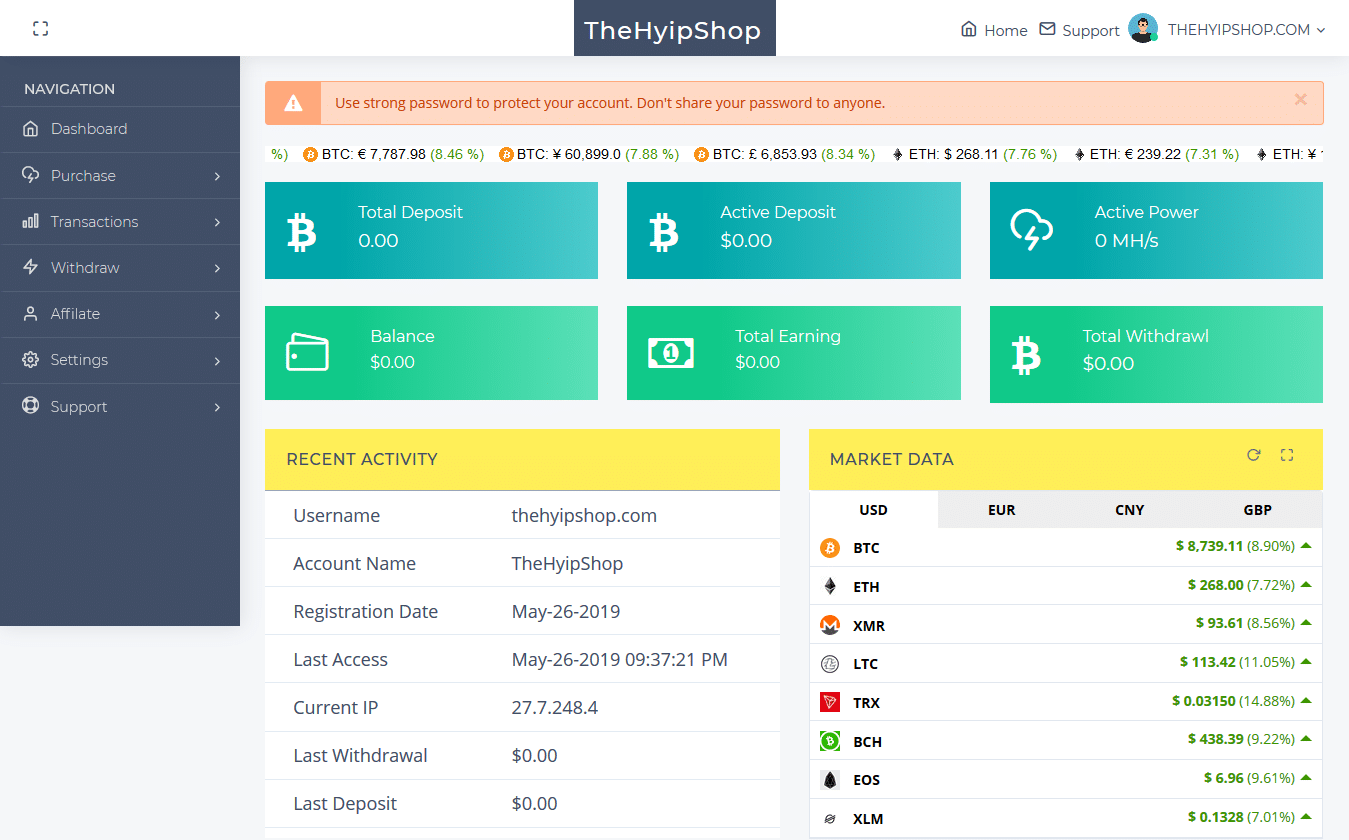Click the EOS coin icon
The image size is (1349, 840).
[830, 780]
